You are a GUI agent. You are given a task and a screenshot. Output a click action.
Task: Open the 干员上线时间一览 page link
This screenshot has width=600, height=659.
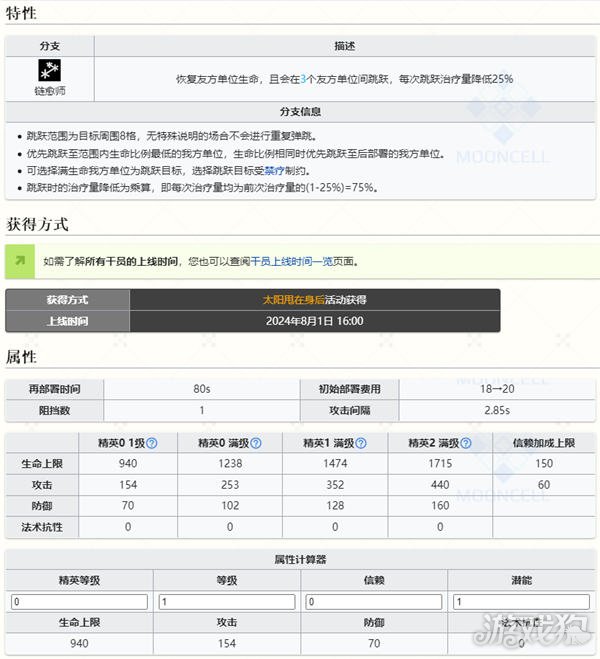[292, 261]
